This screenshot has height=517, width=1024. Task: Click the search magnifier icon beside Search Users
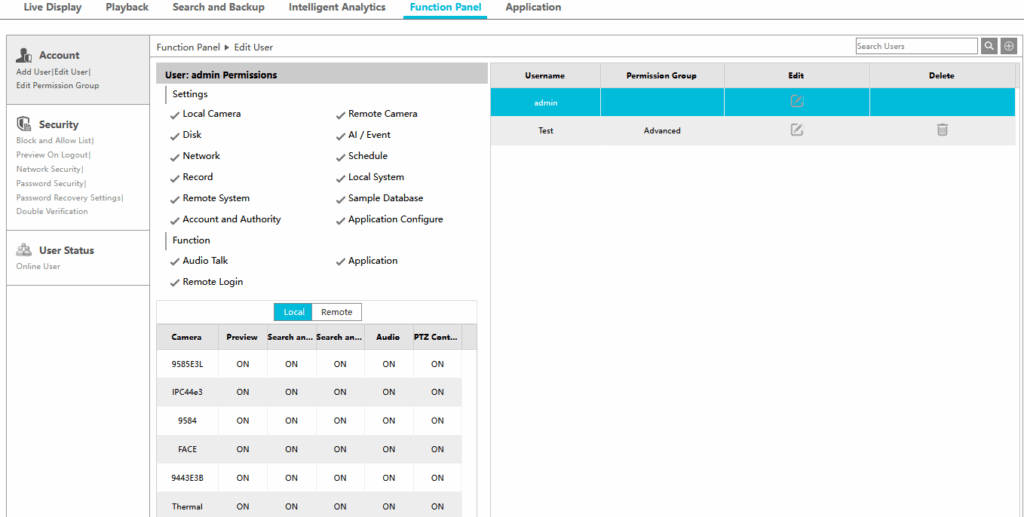point(989,46)
